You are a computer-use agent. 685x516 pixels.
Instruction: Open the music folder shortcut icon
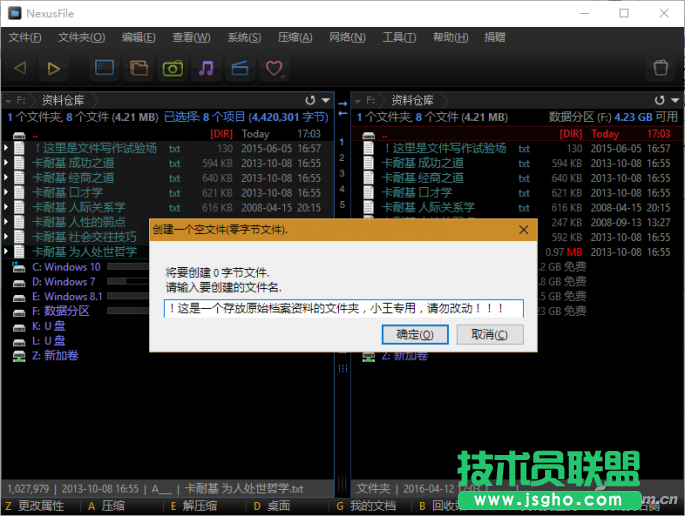point(206,68)
